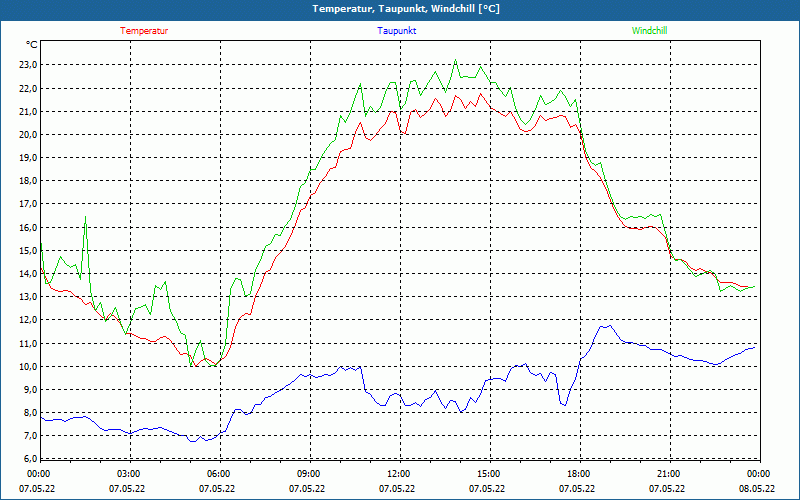Click the '06:00' time label
800x500 pixels.
point(218,474)
